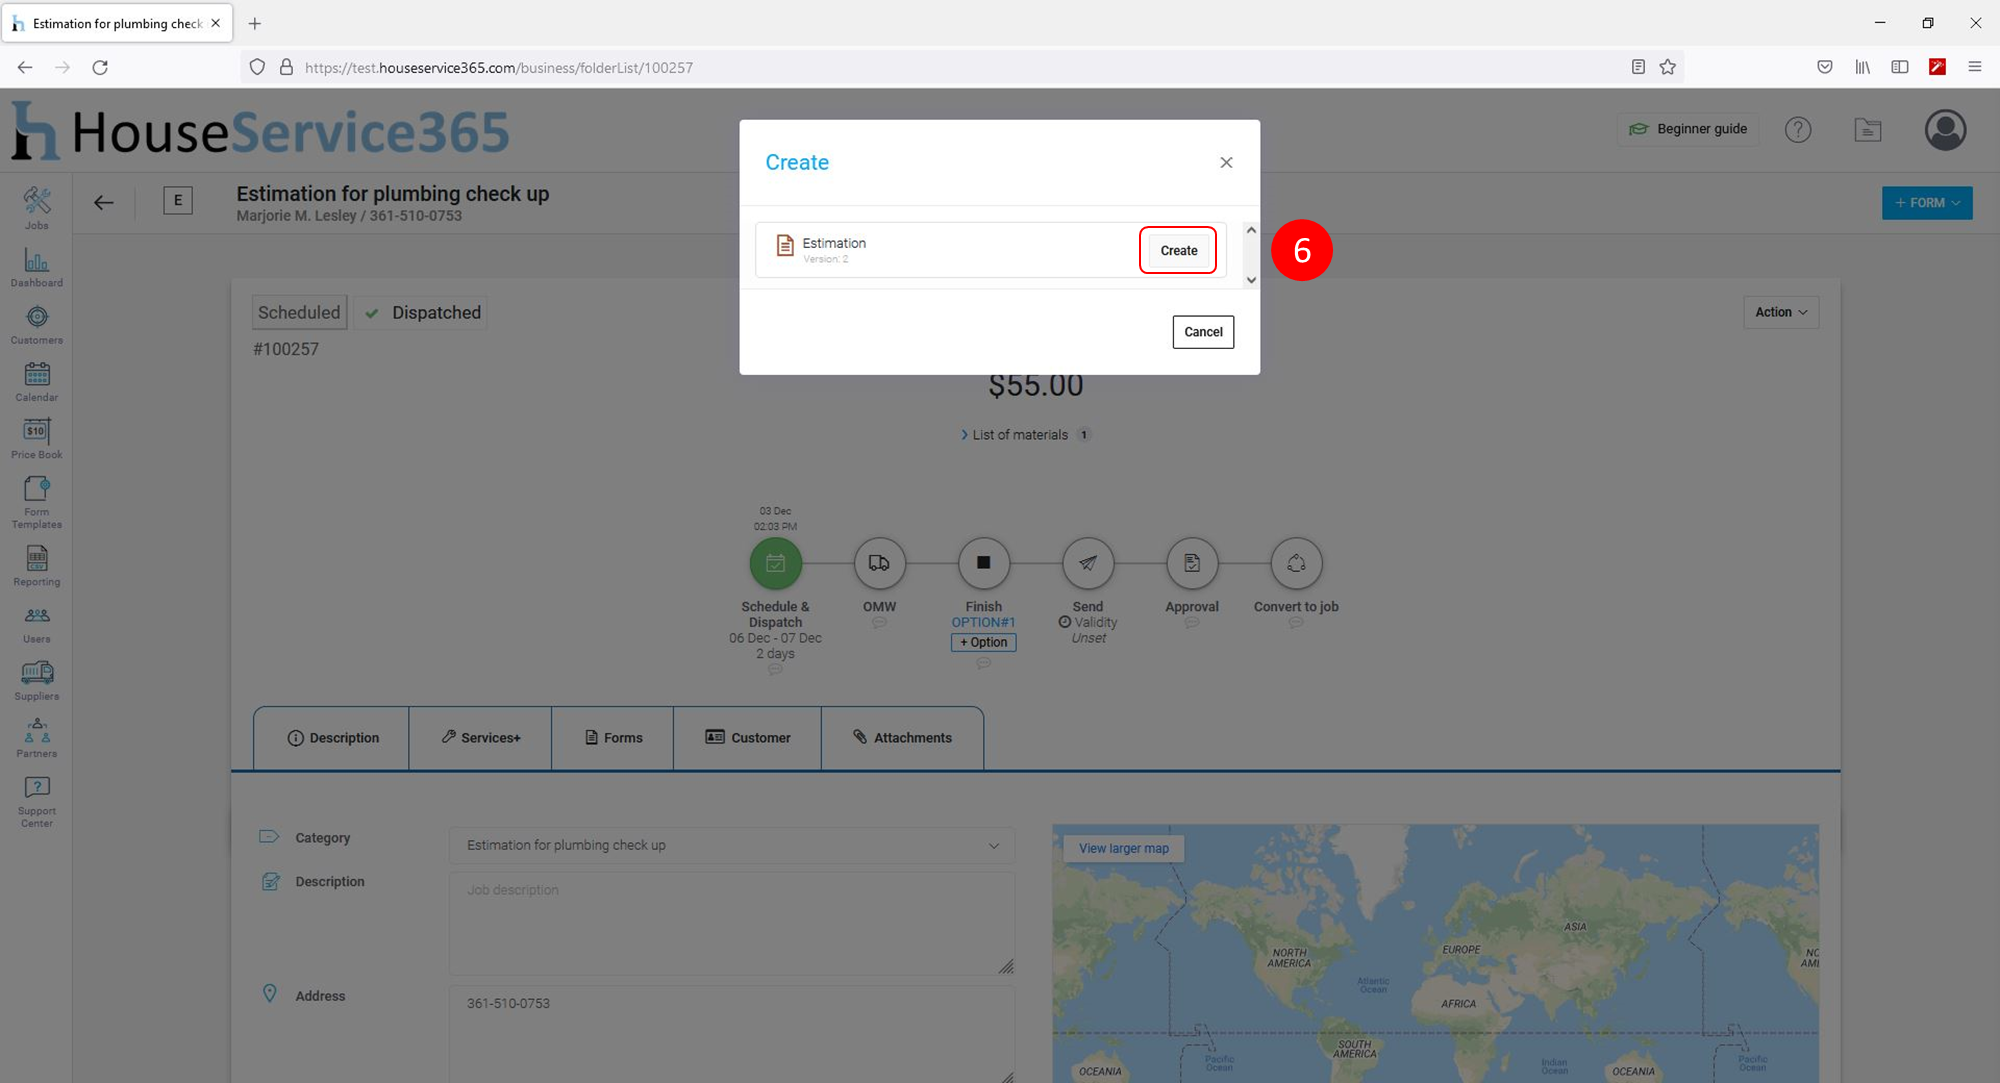This screenshot has width=2000, height=1083.
Task: Open the Action dropdown
Action: click(1780, 312)
